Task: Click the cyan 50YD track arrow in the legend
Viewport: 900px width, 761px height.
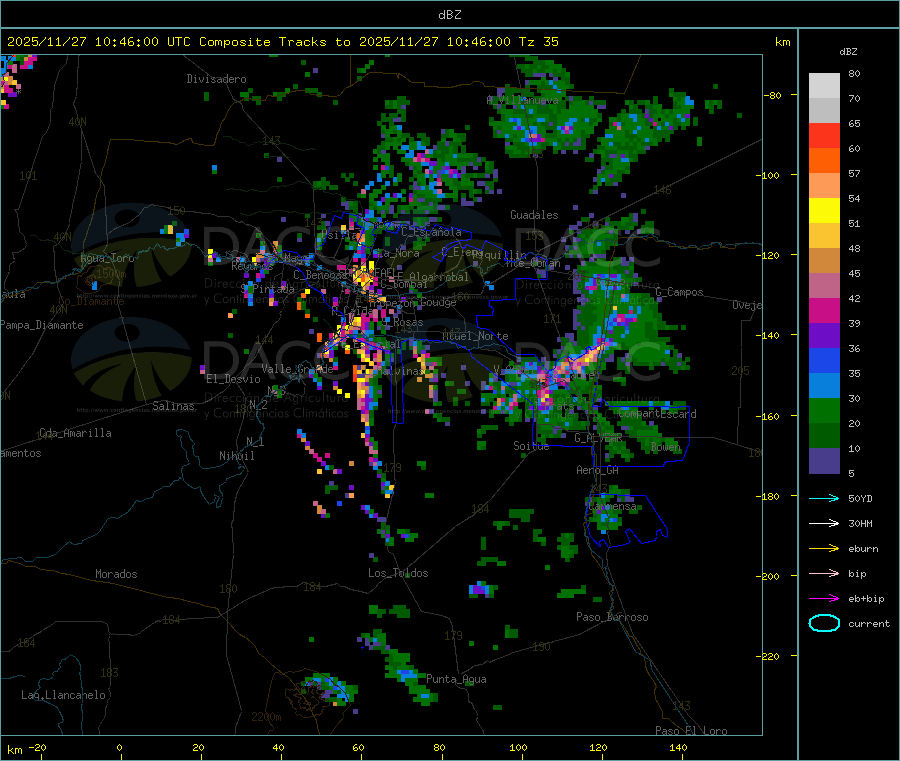Action: click(x=824, y=498)
